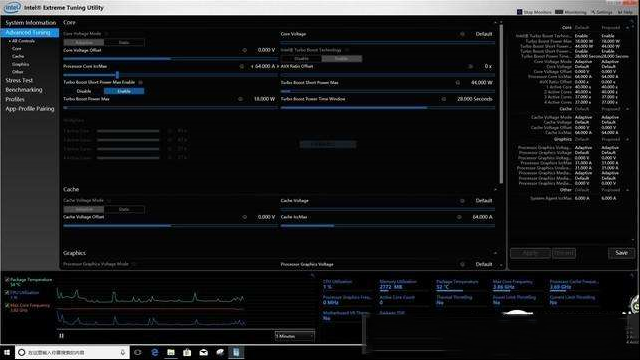Open the Monitoring toolbar item
The image size is (640, 360).
(x=571, y=12)
